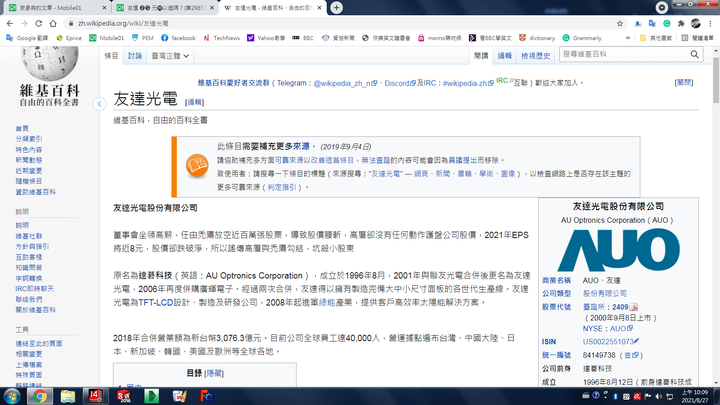Open the Yahoo bookmark
This screenshot has width=720, height=405.
[266, 38]
